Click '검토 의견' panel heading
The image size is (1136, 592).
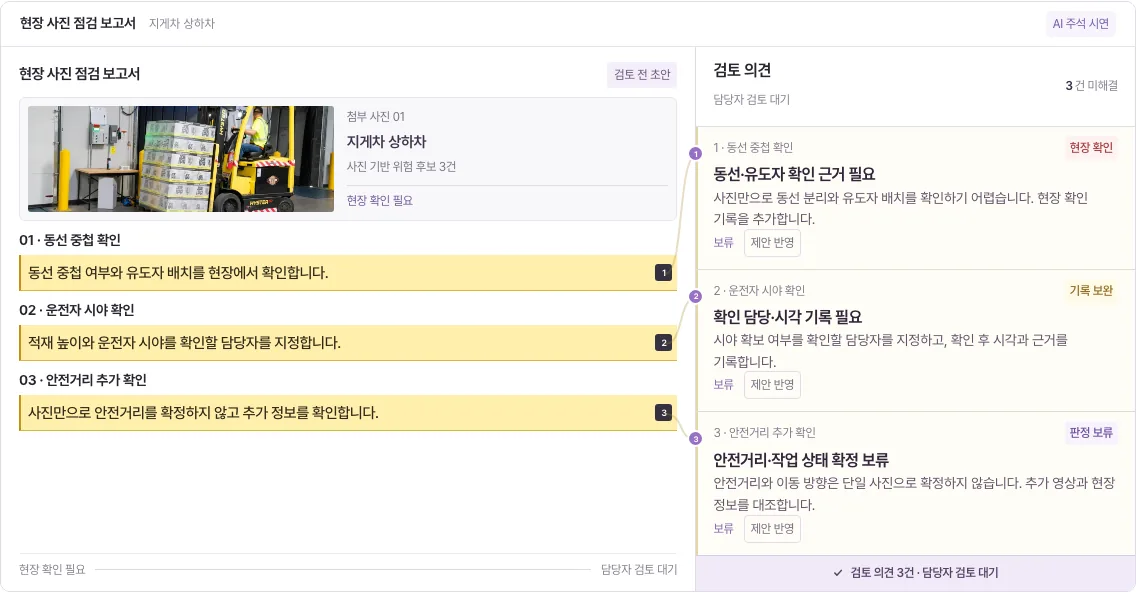[742, 70]
